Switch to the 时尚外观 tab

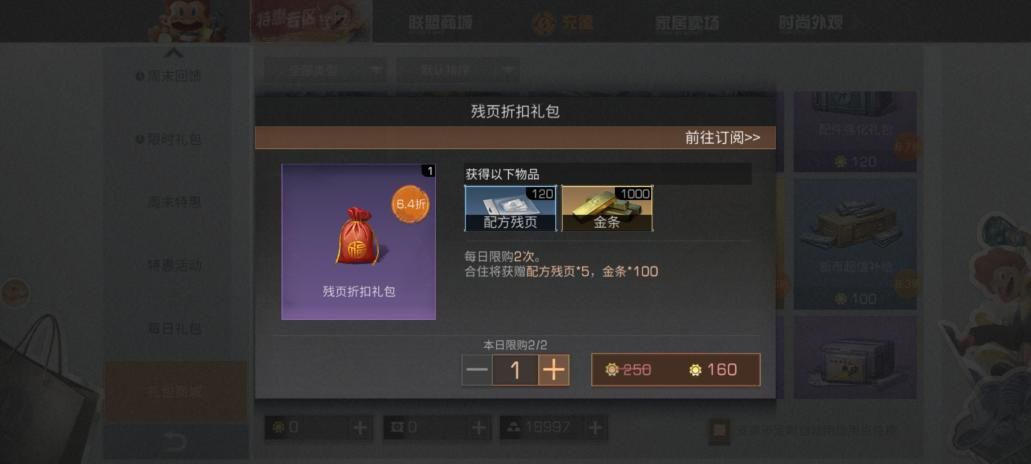point(811,23)
